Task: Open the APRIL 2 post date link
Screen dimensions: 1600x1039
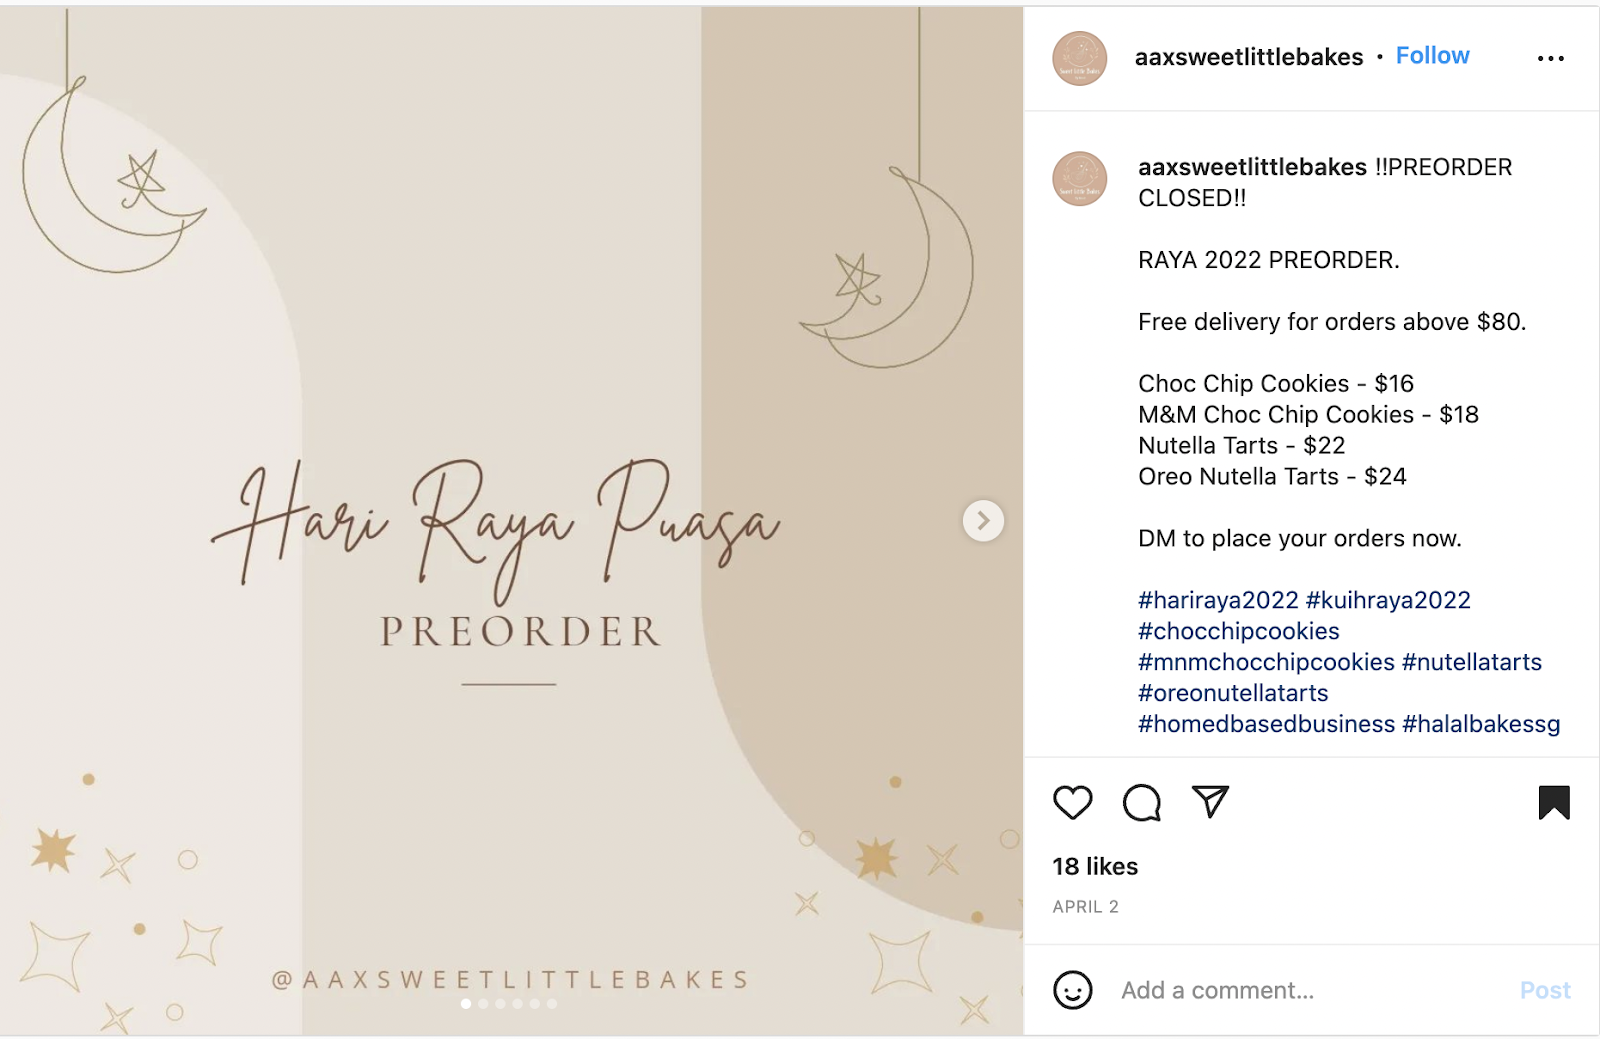Action: (x=1085, y=907)
